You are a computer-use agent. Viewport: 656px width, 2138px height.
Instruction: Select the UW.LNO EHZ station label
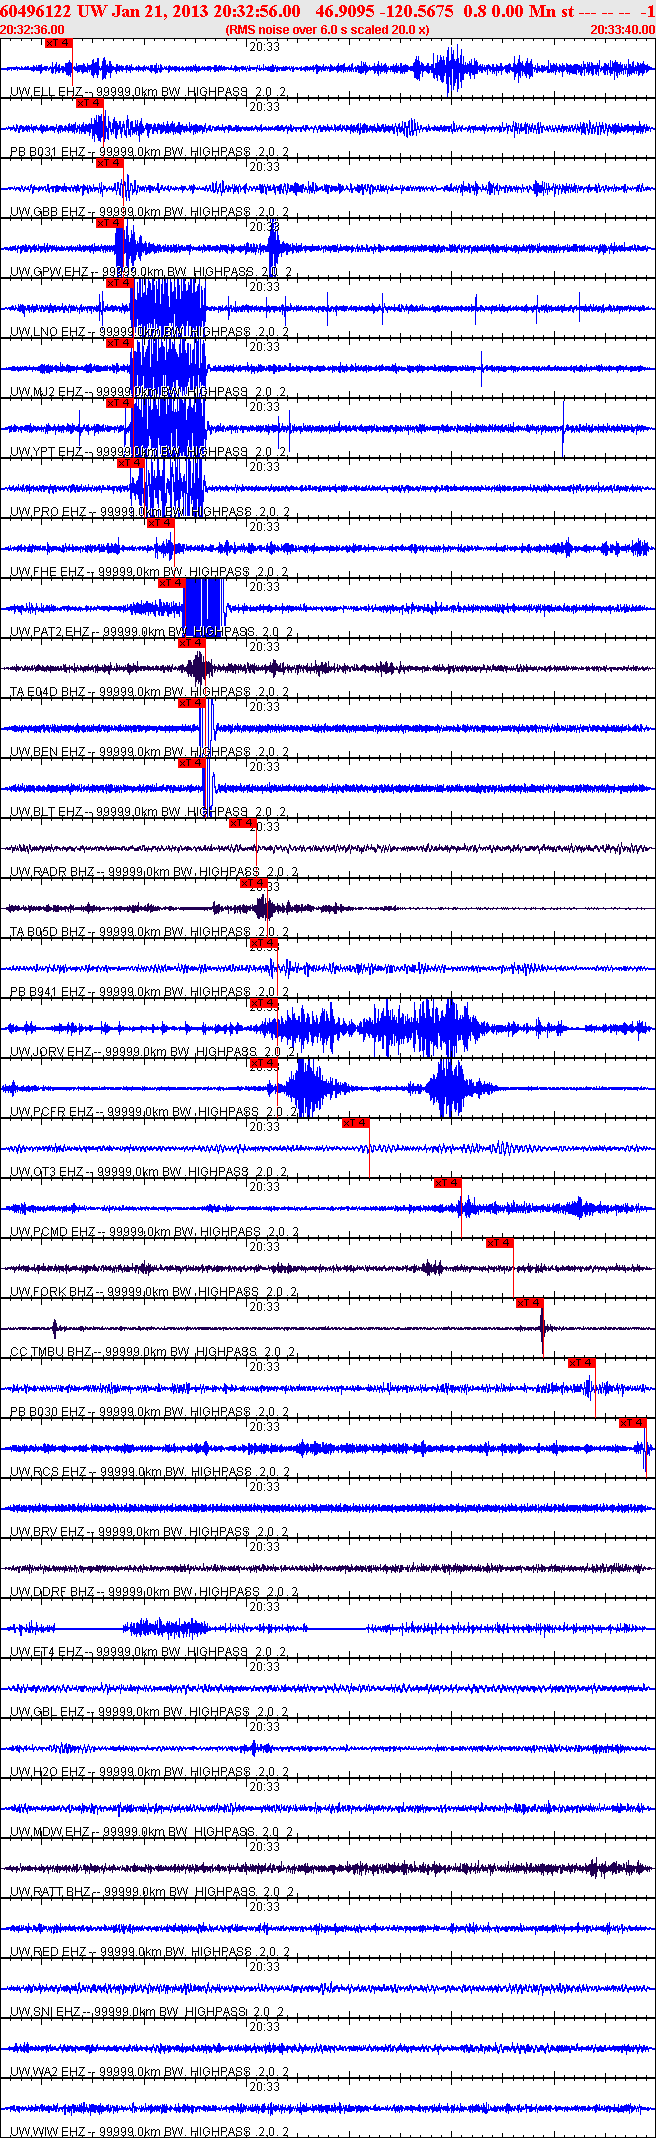pyautogui.click(x=48, y=332)
